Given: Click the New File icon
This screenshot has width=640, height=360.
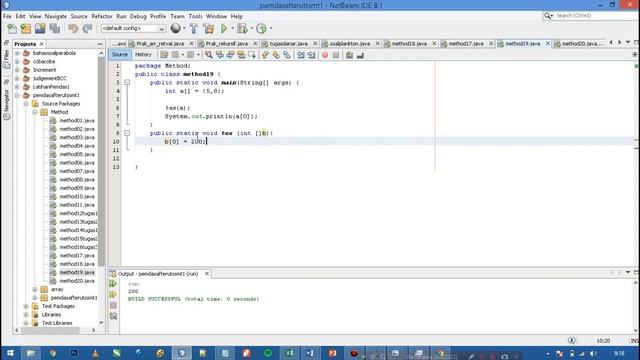Looking at the screenshot, I should click(x=12, y=28).
